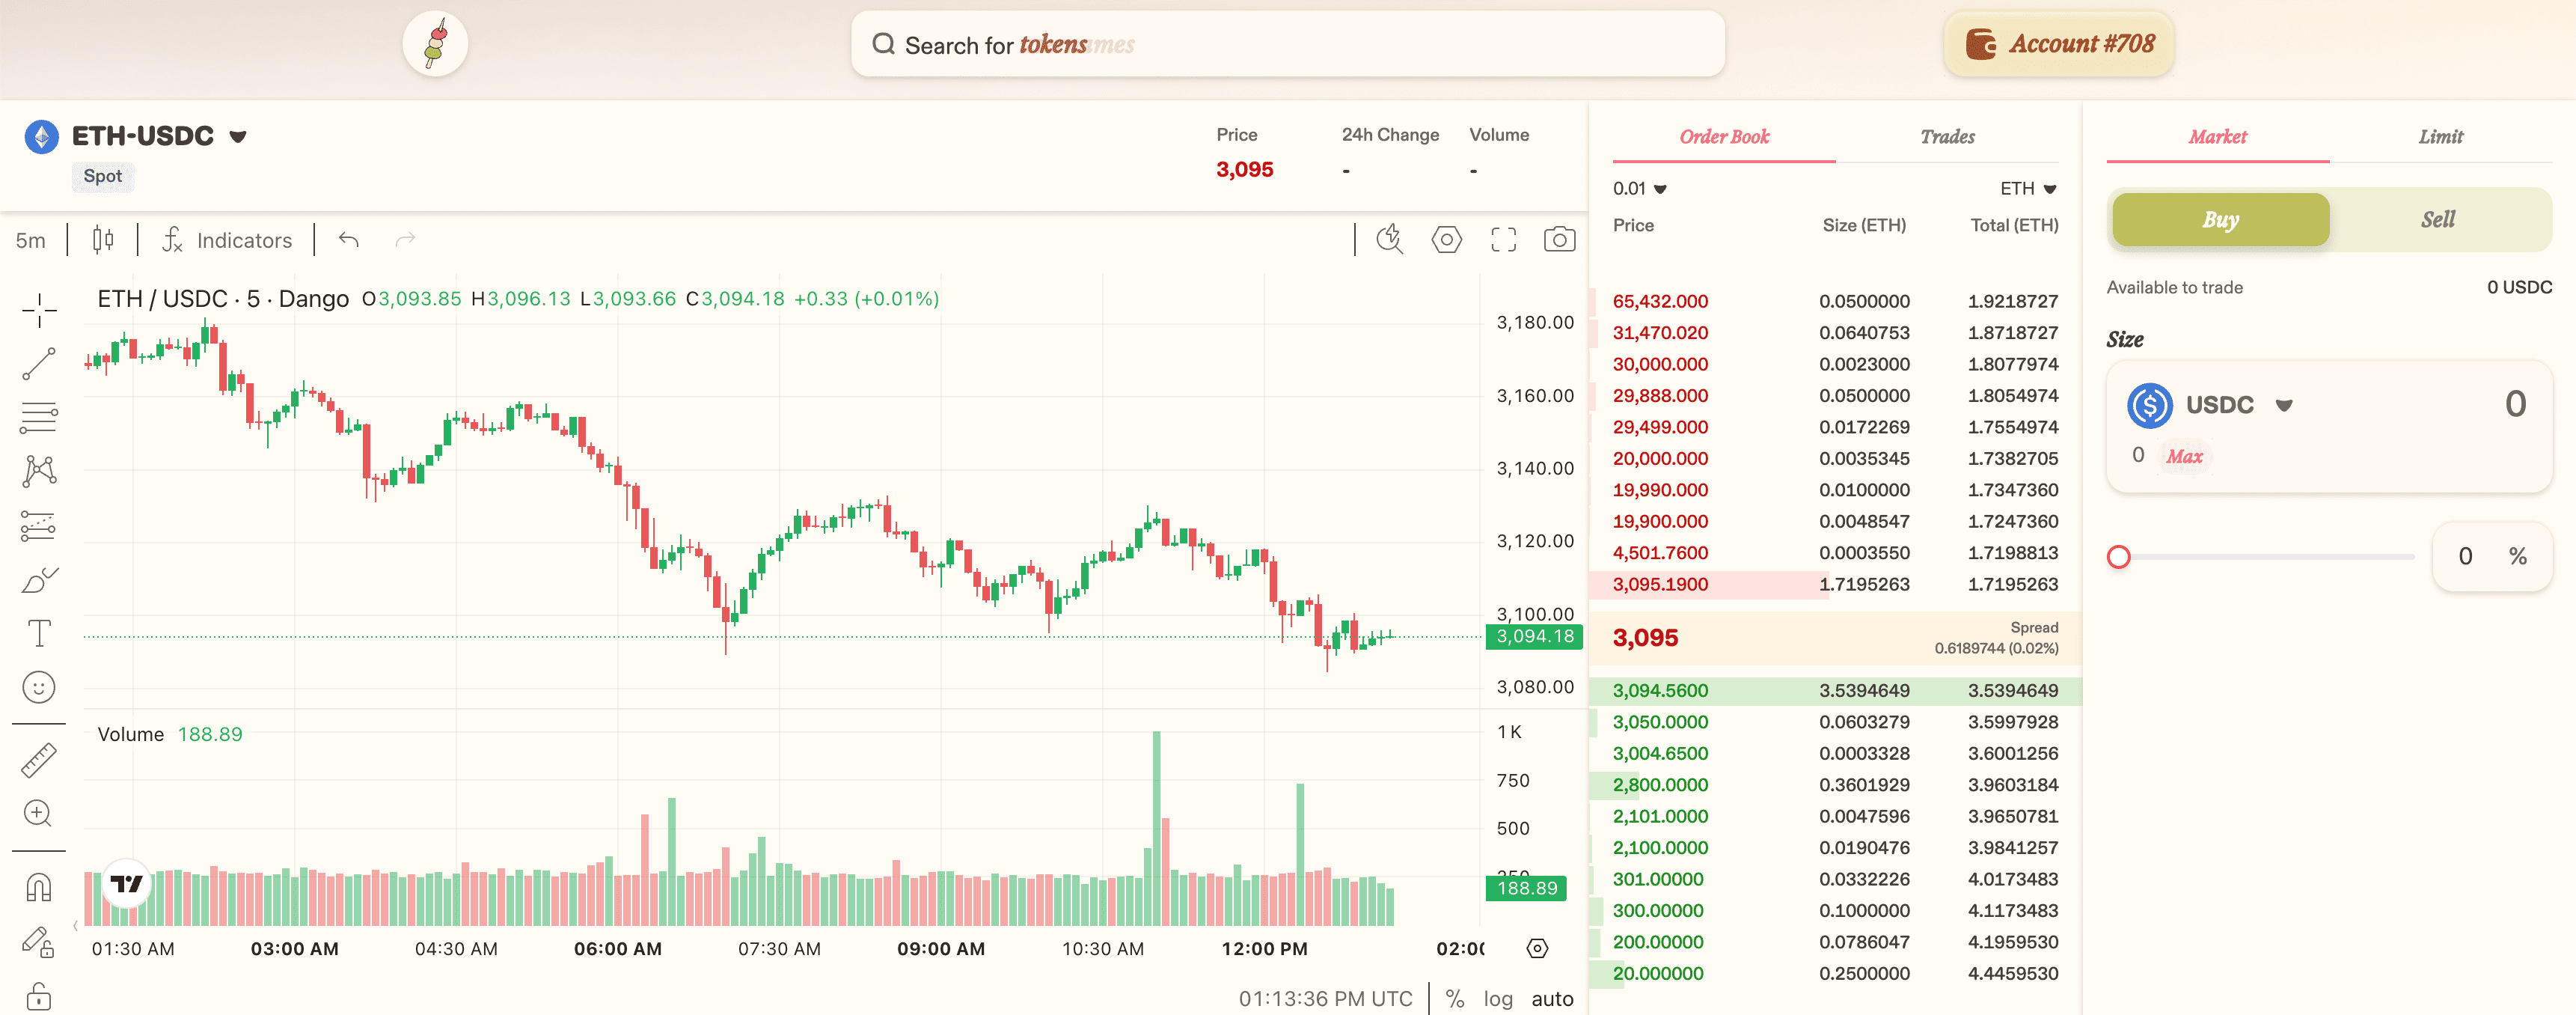Select the trend line drawing tool

tap(39, 364)
